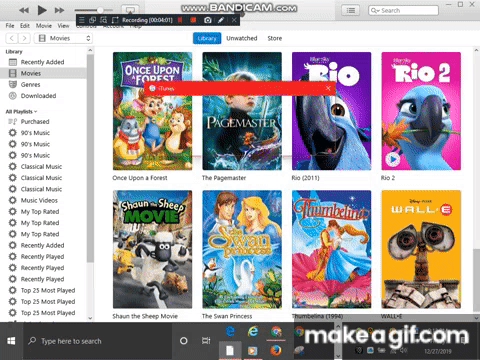The height and width of the screenshot is (360, 480).
Task: Switch to the Unwatched tab
Action: click(242, 38)
